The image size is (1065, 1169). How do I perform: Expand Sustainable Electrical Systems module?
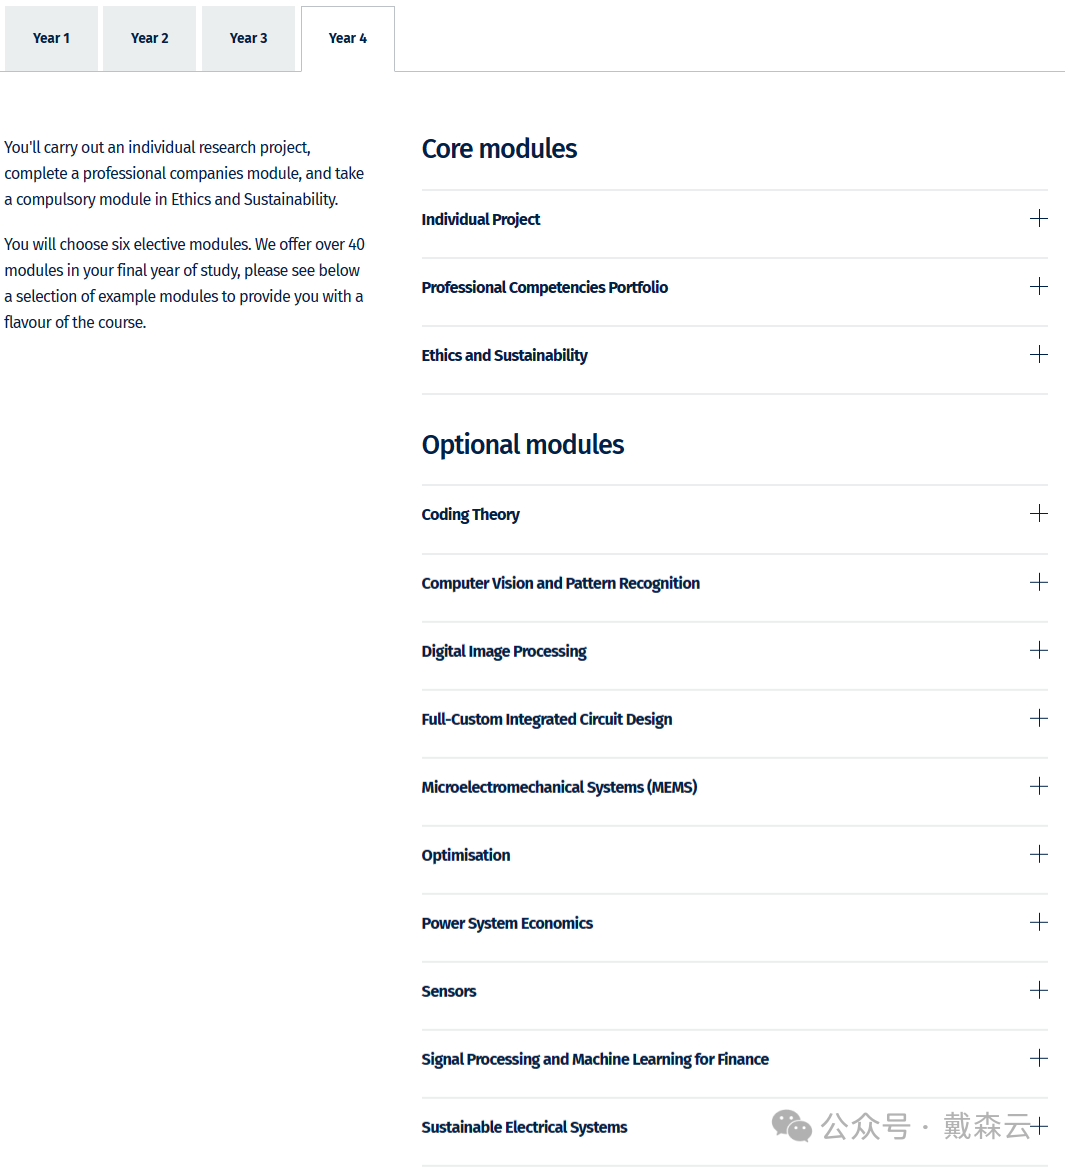[1040, 1127]
